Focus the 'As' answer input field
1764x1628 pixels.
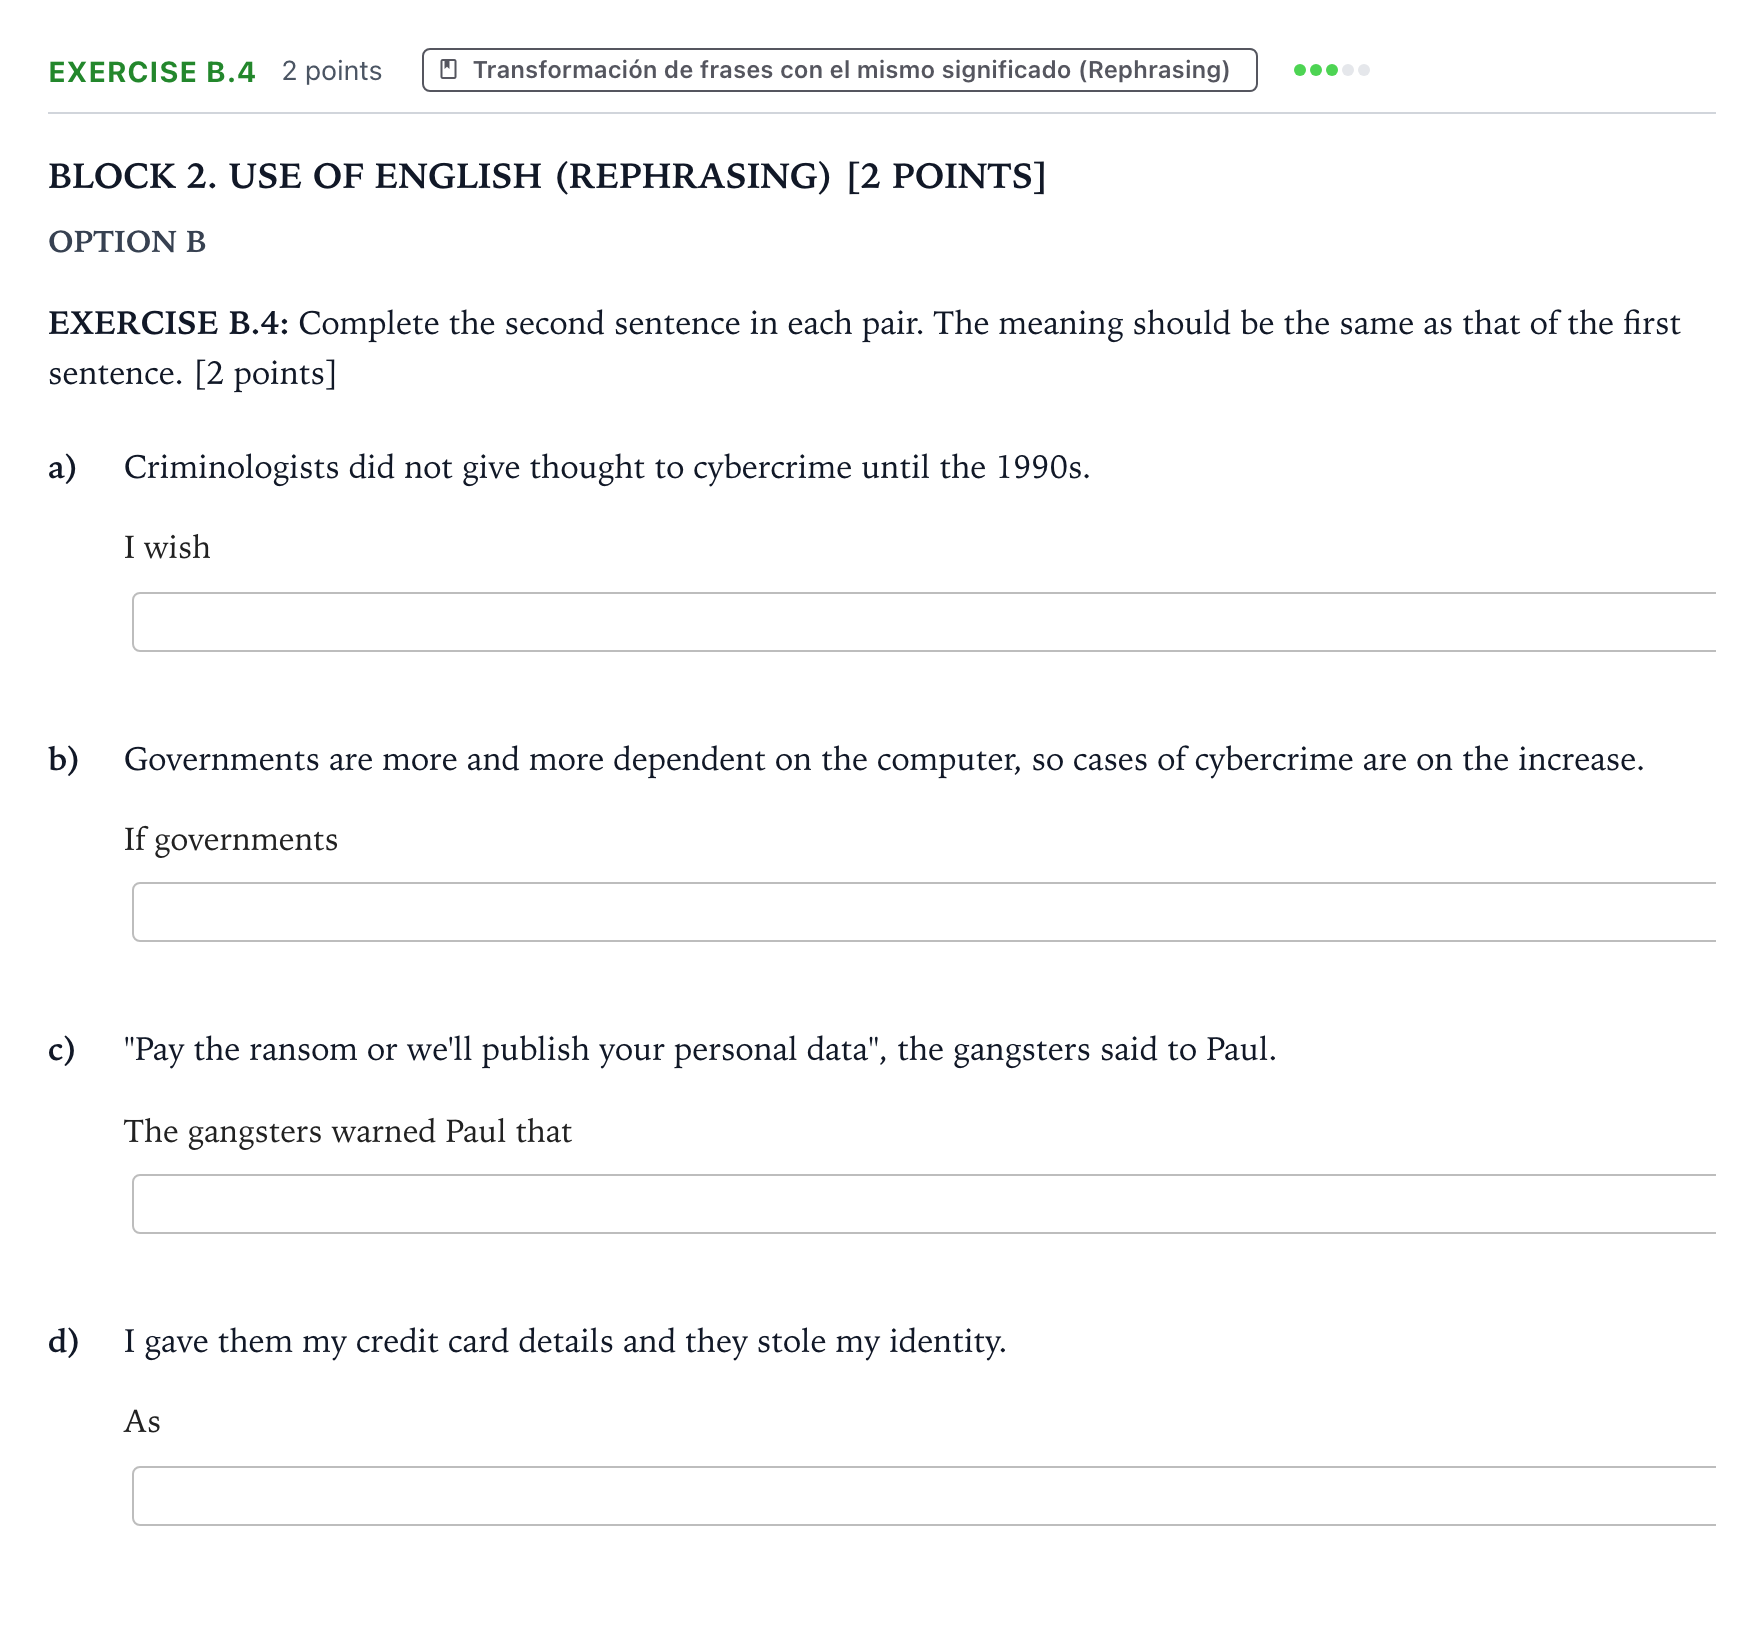tap(924, 1496)
